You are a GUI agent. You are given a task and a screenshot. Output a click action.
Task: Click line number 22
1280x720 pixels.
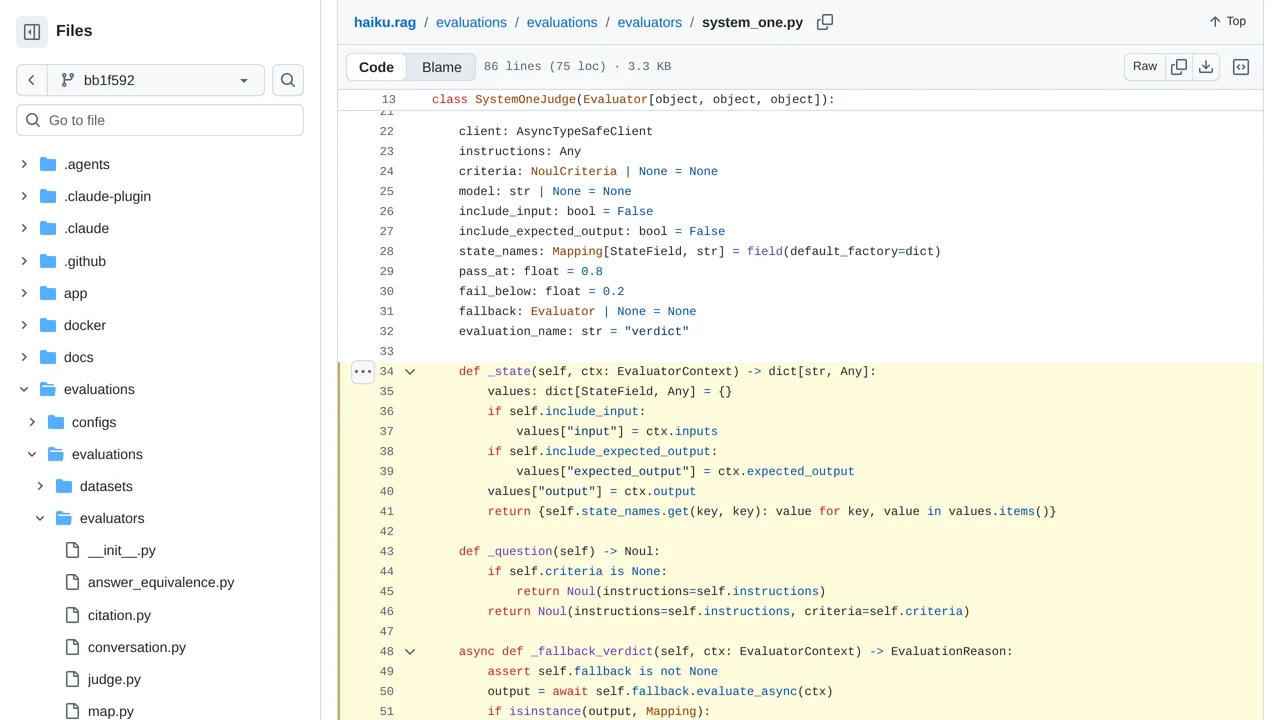(x=387, y=131)
